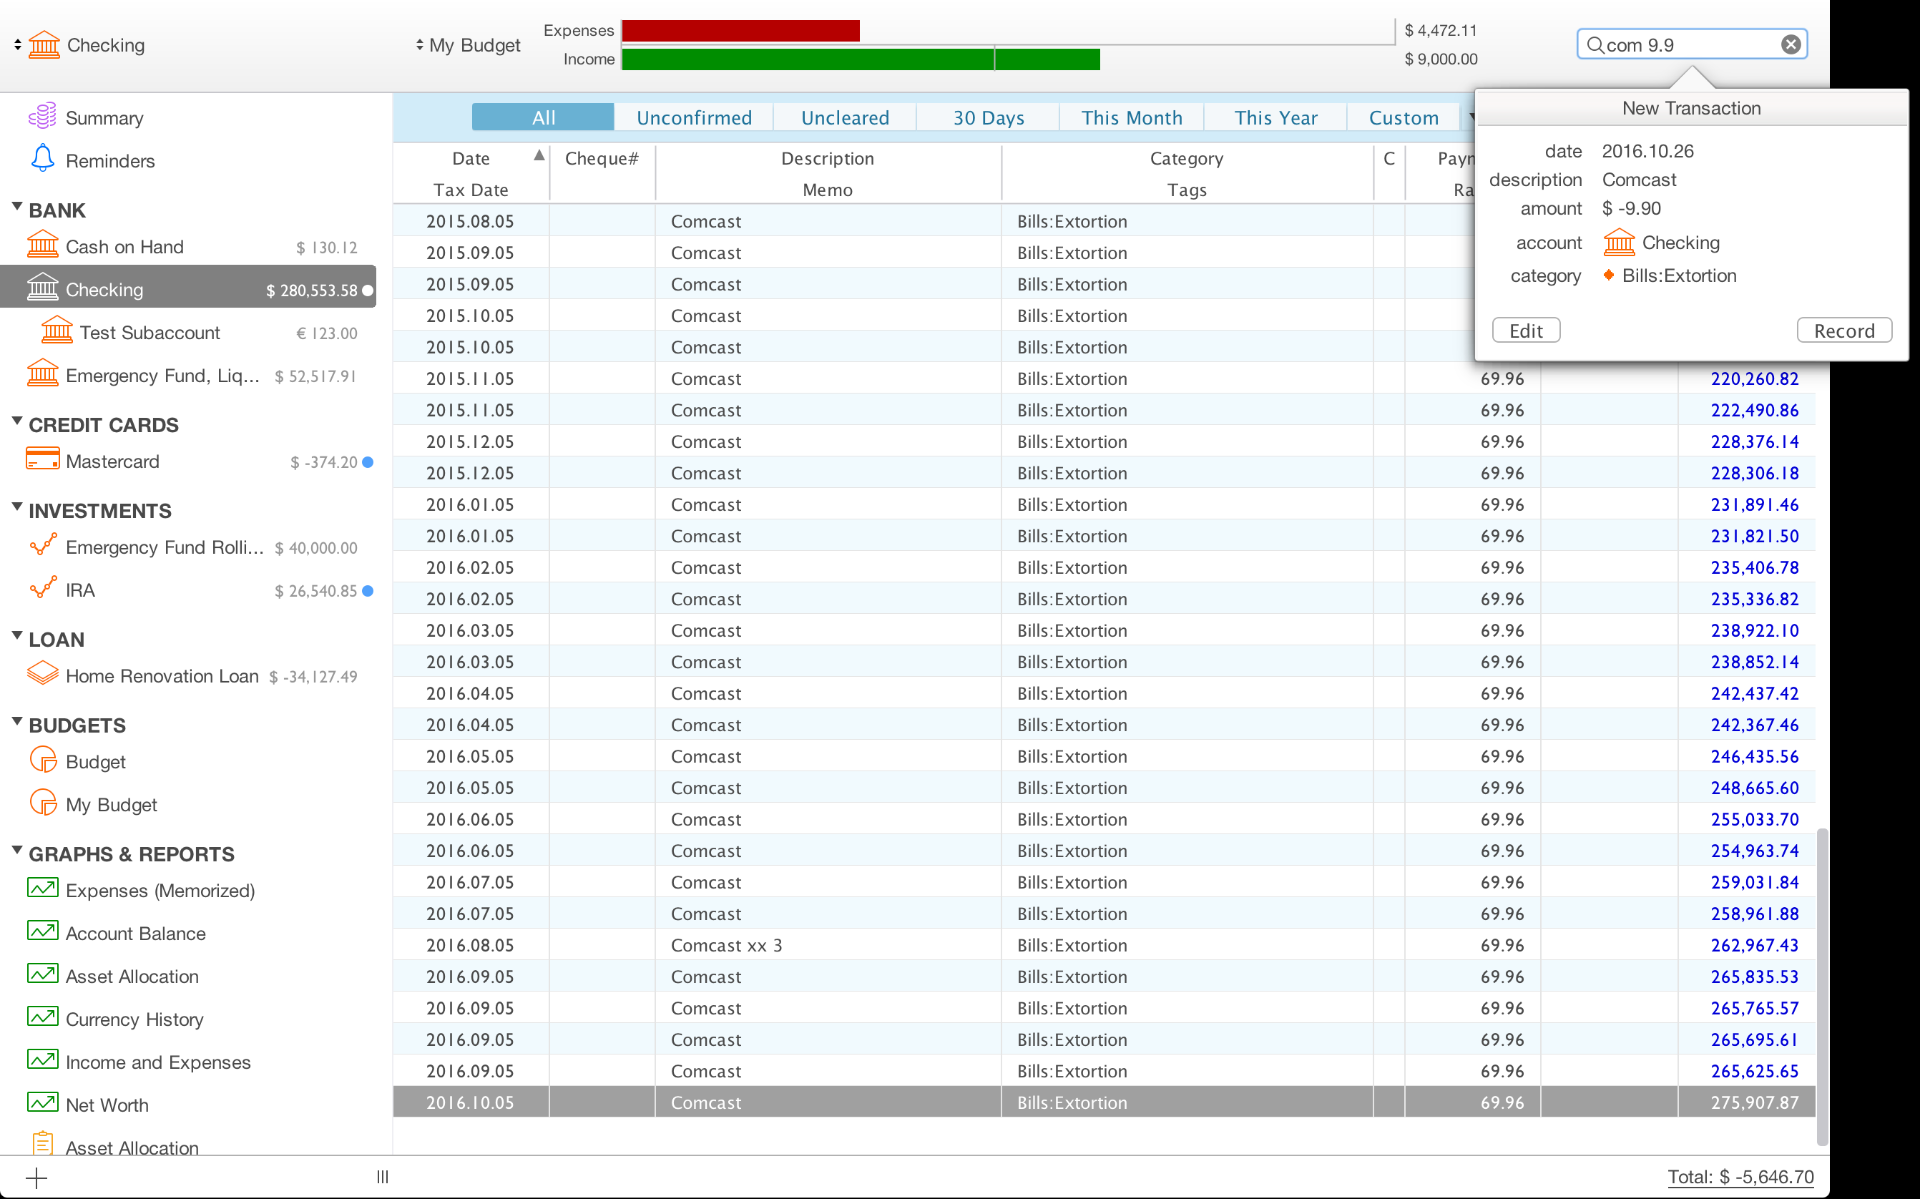Collapse the CREDIT CARDS section
Image resolution: width=1920 pixels, height=1199 pixels.
[17, 422]
